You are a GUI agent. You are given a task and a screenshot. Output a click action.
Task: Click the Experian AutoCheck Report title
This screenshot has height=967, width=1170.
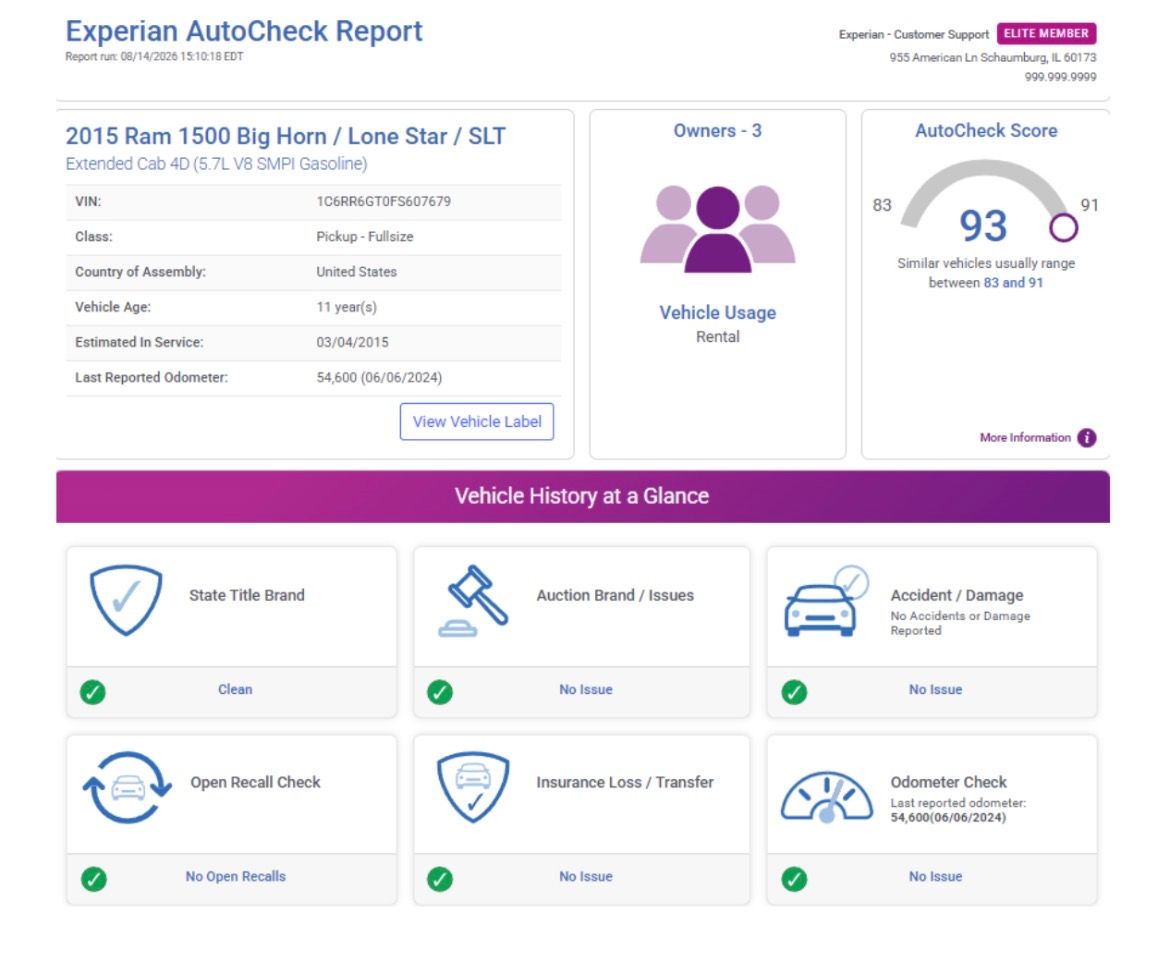coord(244,31)
